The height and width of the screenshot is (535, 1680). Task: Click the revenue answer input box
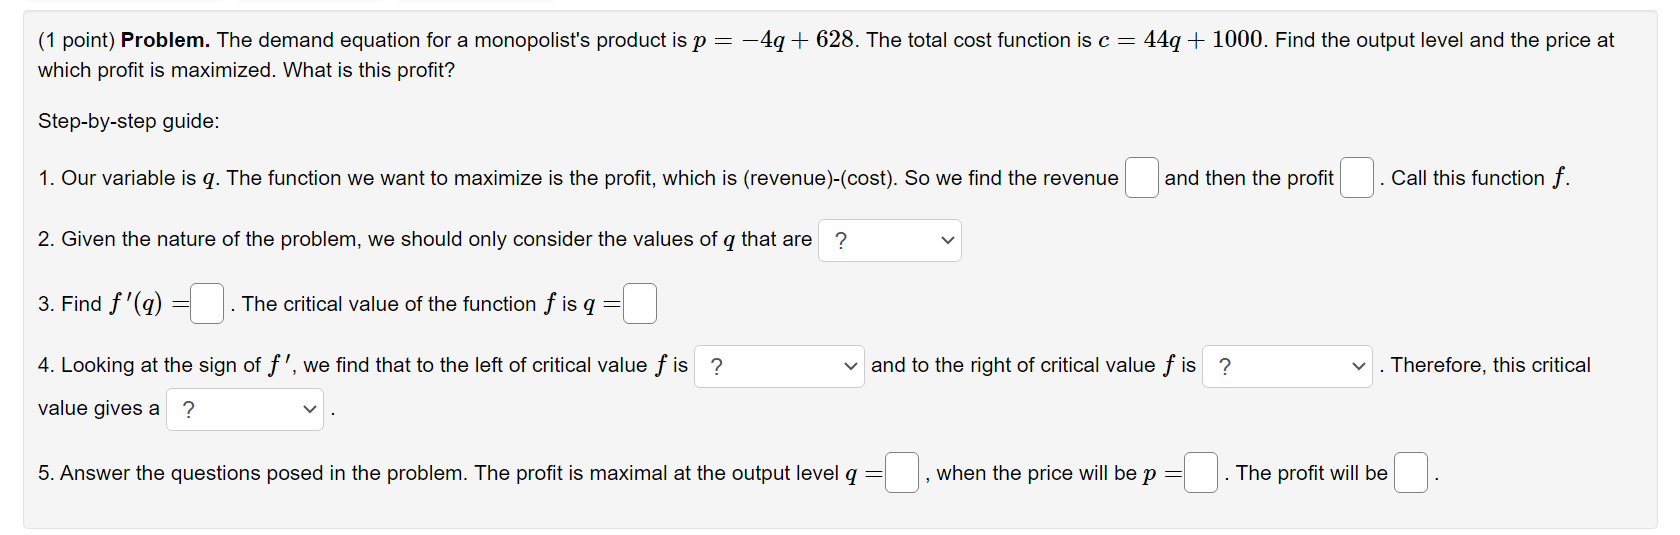click(1141, 178)
